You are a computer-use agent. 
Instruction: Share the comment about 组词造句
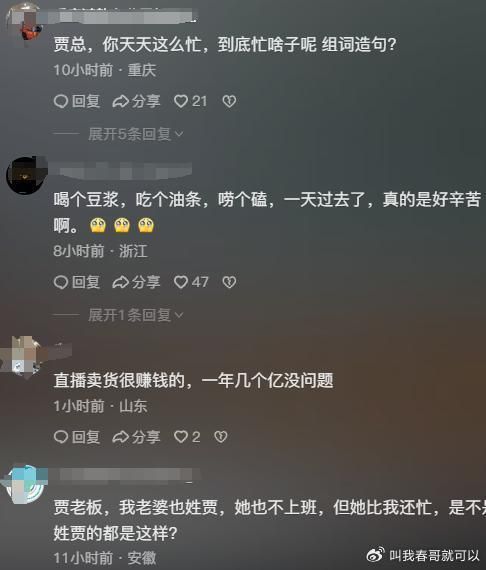click(136, 101)
